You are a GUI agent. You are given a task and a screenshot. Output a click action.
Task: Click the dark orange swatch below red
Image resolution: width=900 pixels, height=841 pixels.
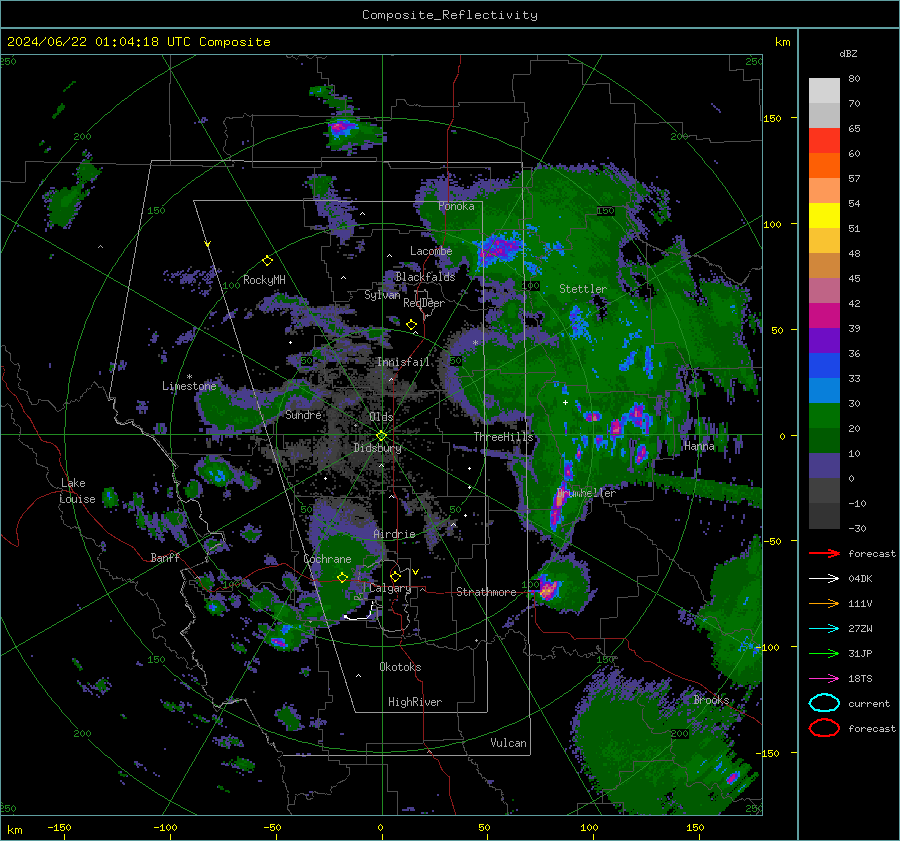click(x=824, y=166)
